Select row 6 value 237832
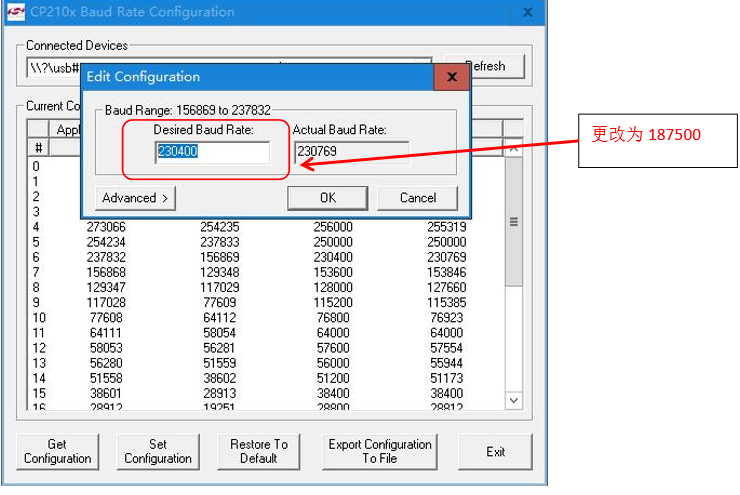 click(106, 257)
